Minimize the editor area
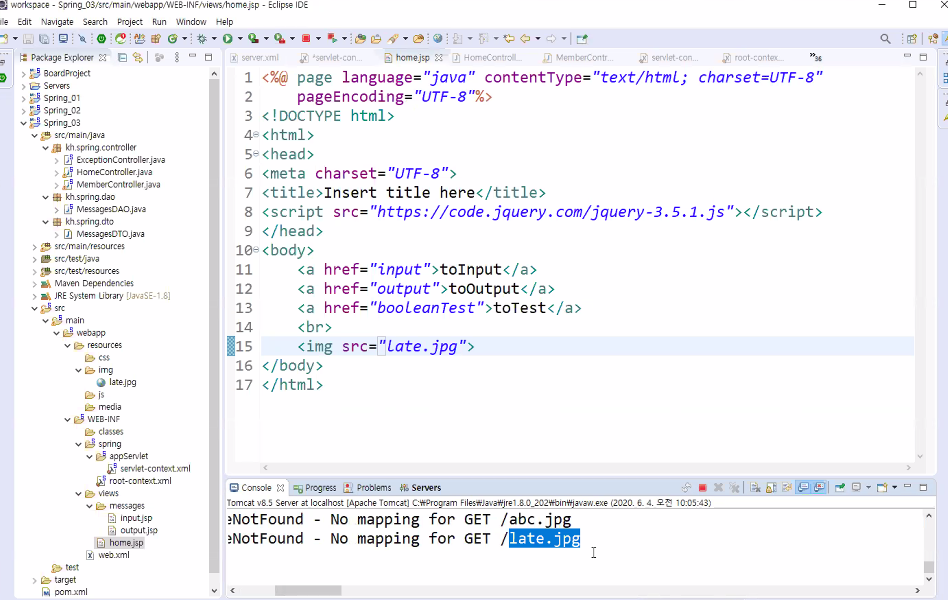The image size is (948, 600). pyautogui.click(x=907, y=56)
